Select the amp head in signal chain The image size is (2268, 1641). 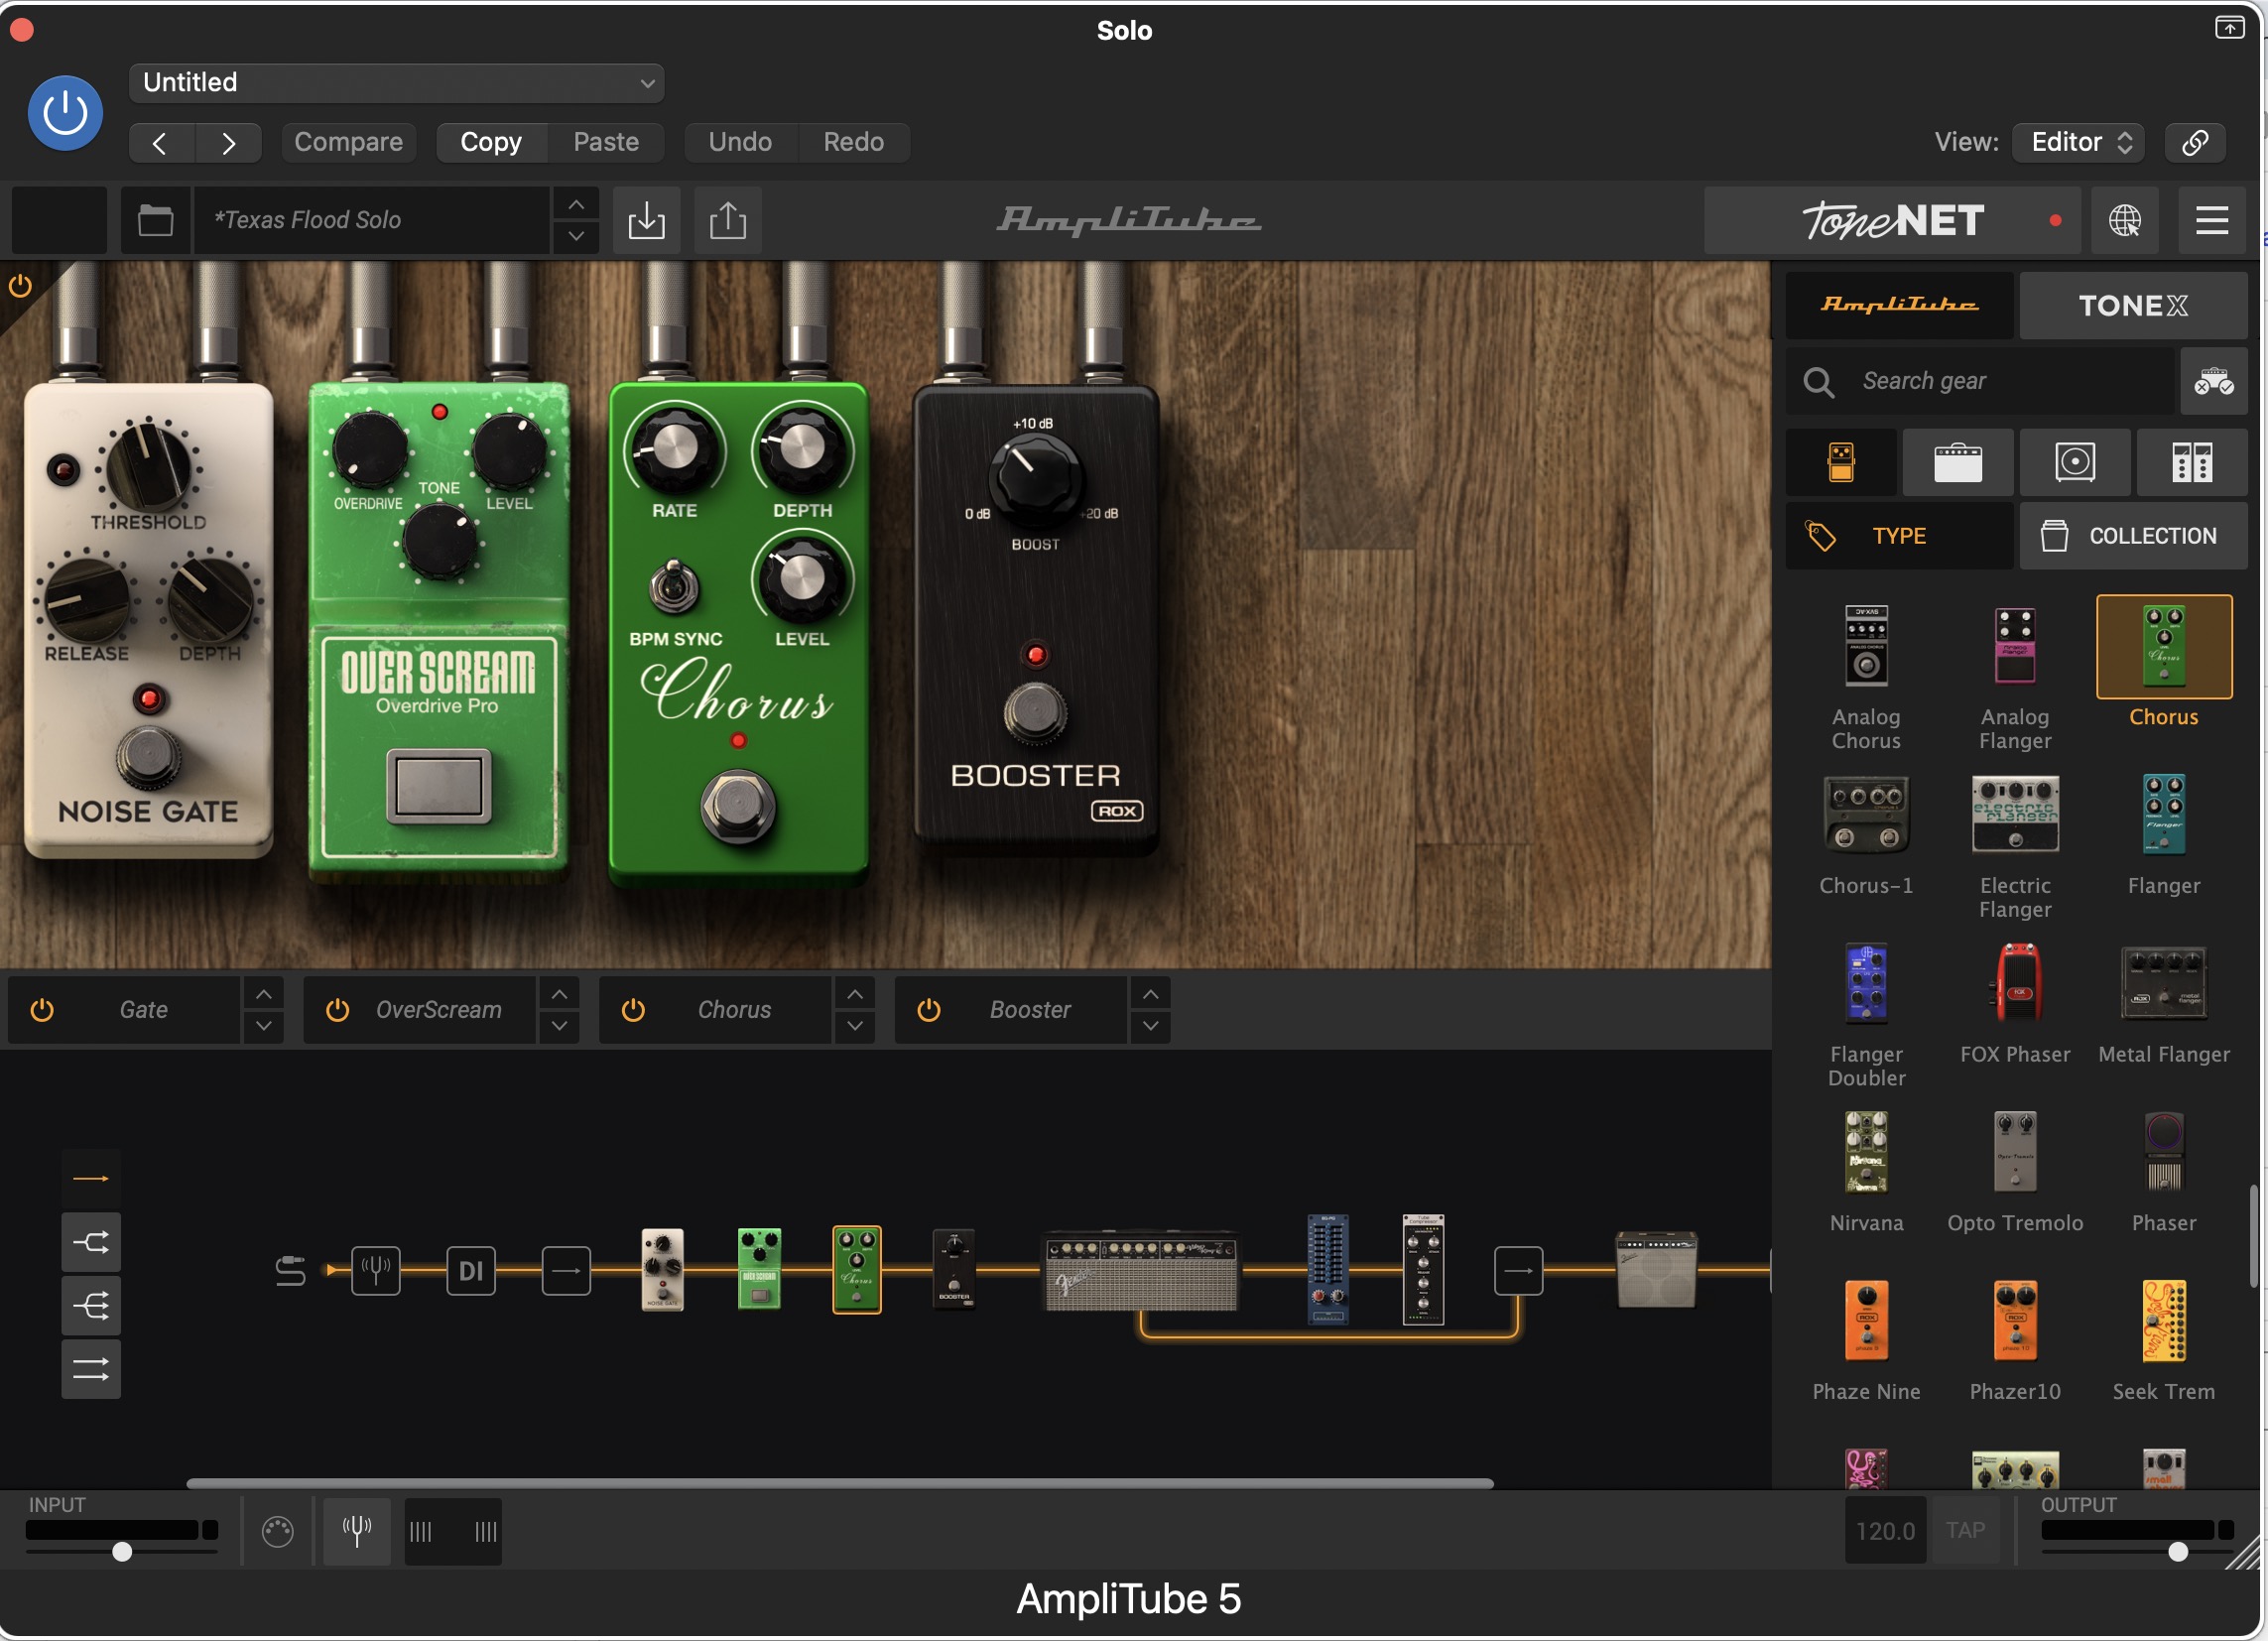[x=1141, y=1271]
